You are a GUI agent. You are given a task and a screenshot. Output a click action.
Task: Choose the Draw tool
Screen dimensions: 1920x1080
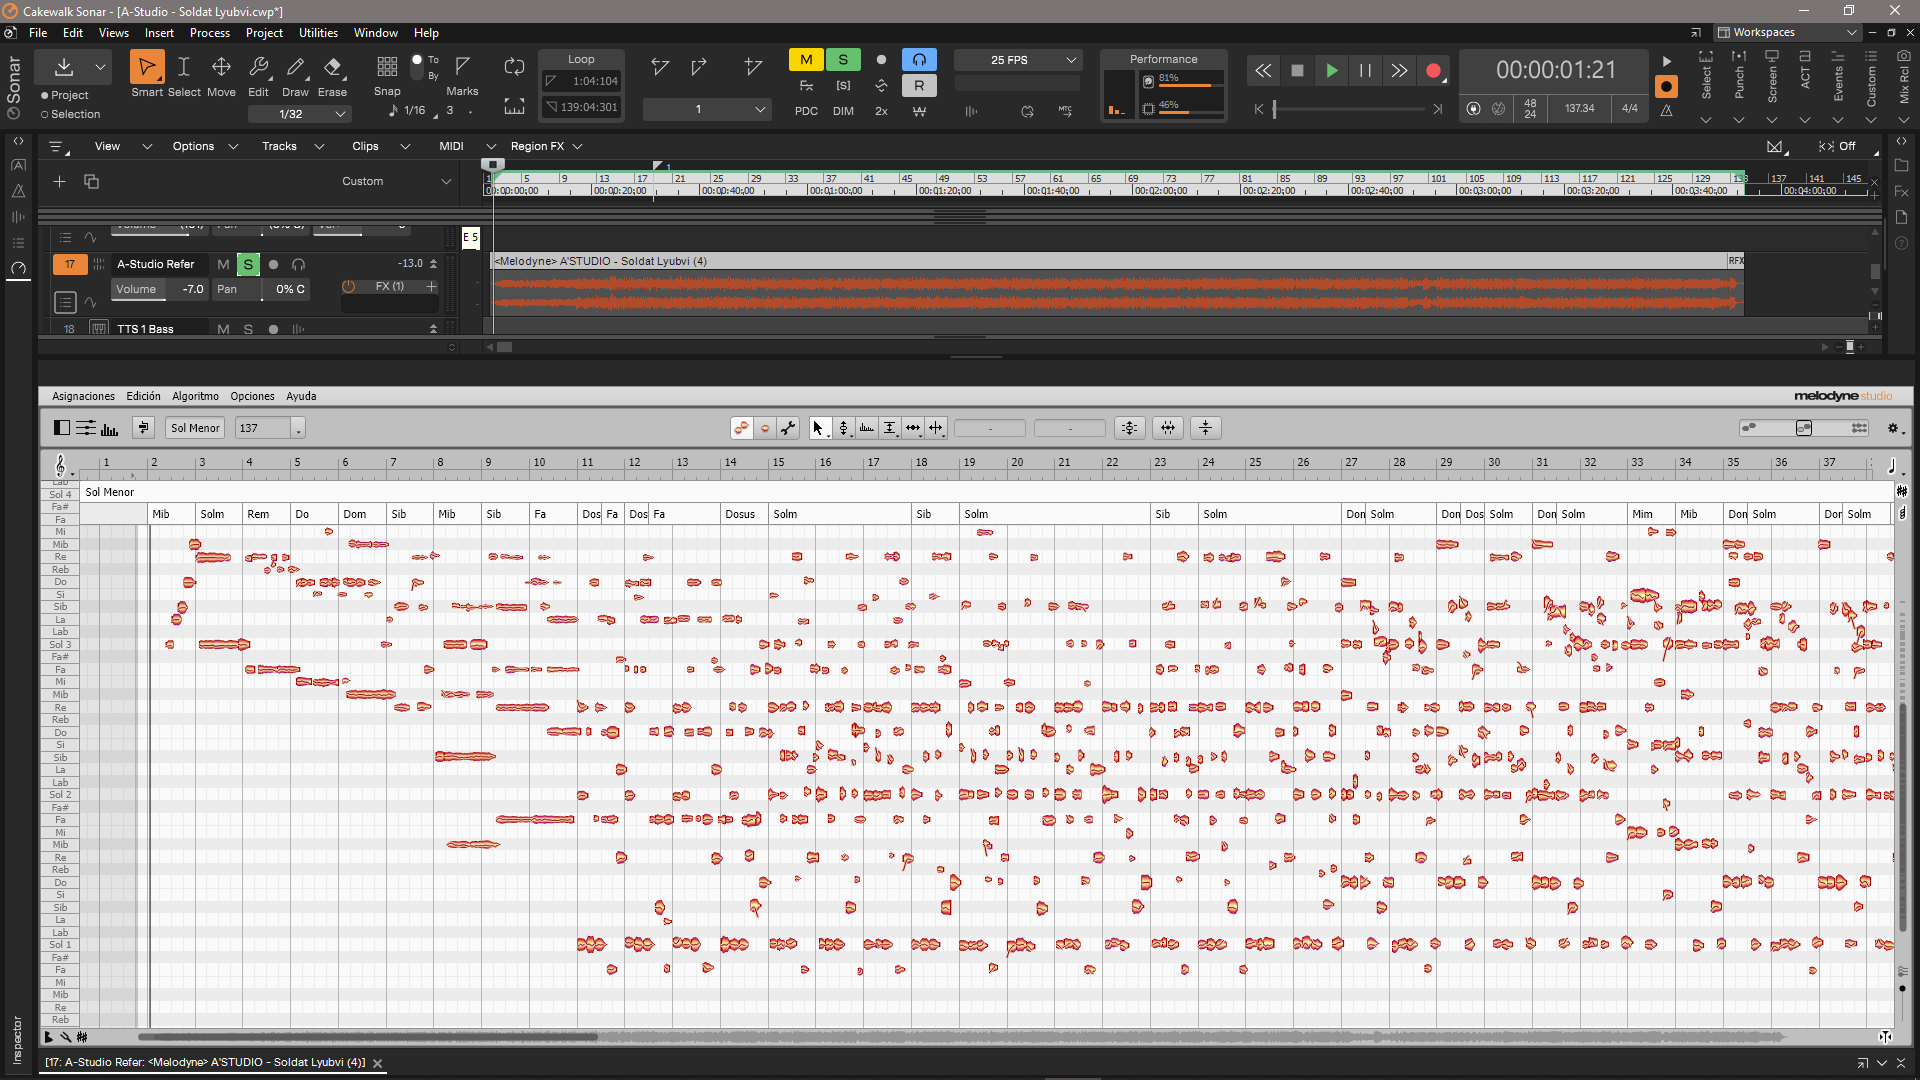tap(295, 68)
